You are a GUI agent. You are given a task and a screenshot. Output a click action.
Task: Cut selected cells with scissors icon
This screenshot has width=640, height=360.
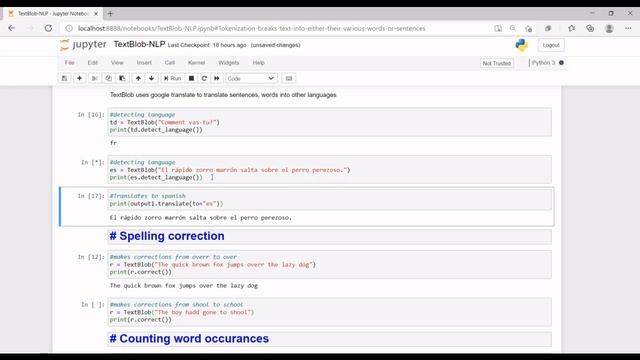pyautogui.click(x=94, y=78)
